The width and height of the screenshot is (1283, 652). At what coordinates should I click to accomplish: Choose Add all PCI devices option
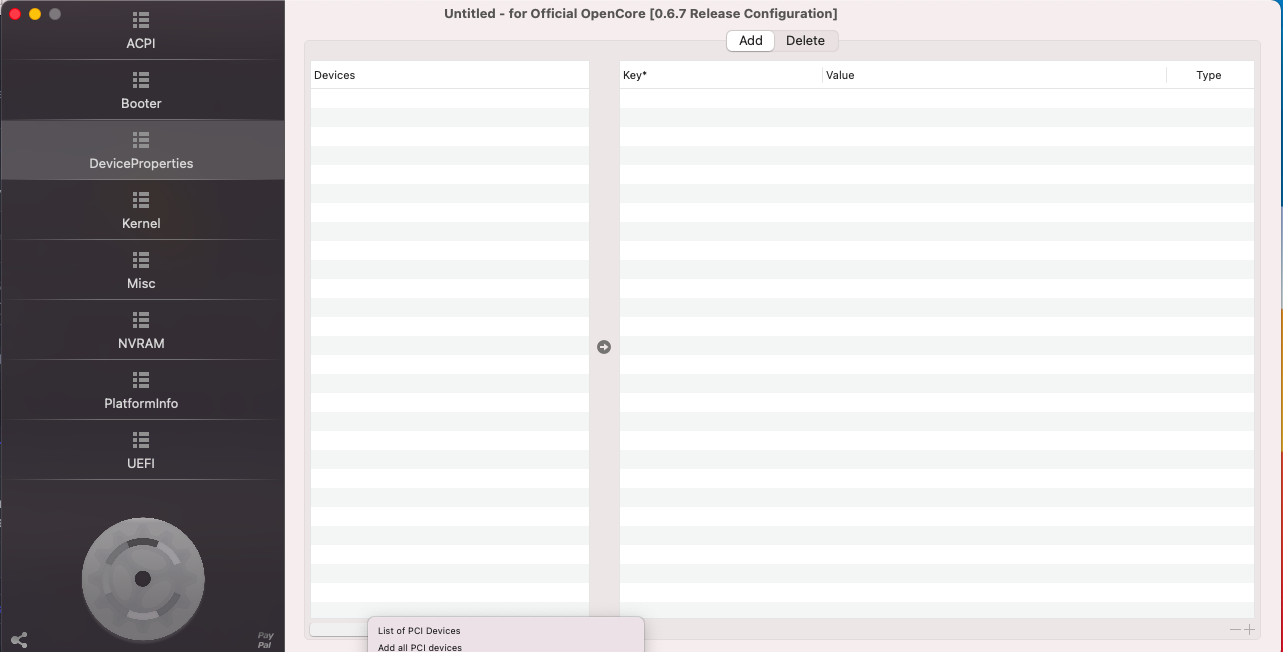[420, 647]
